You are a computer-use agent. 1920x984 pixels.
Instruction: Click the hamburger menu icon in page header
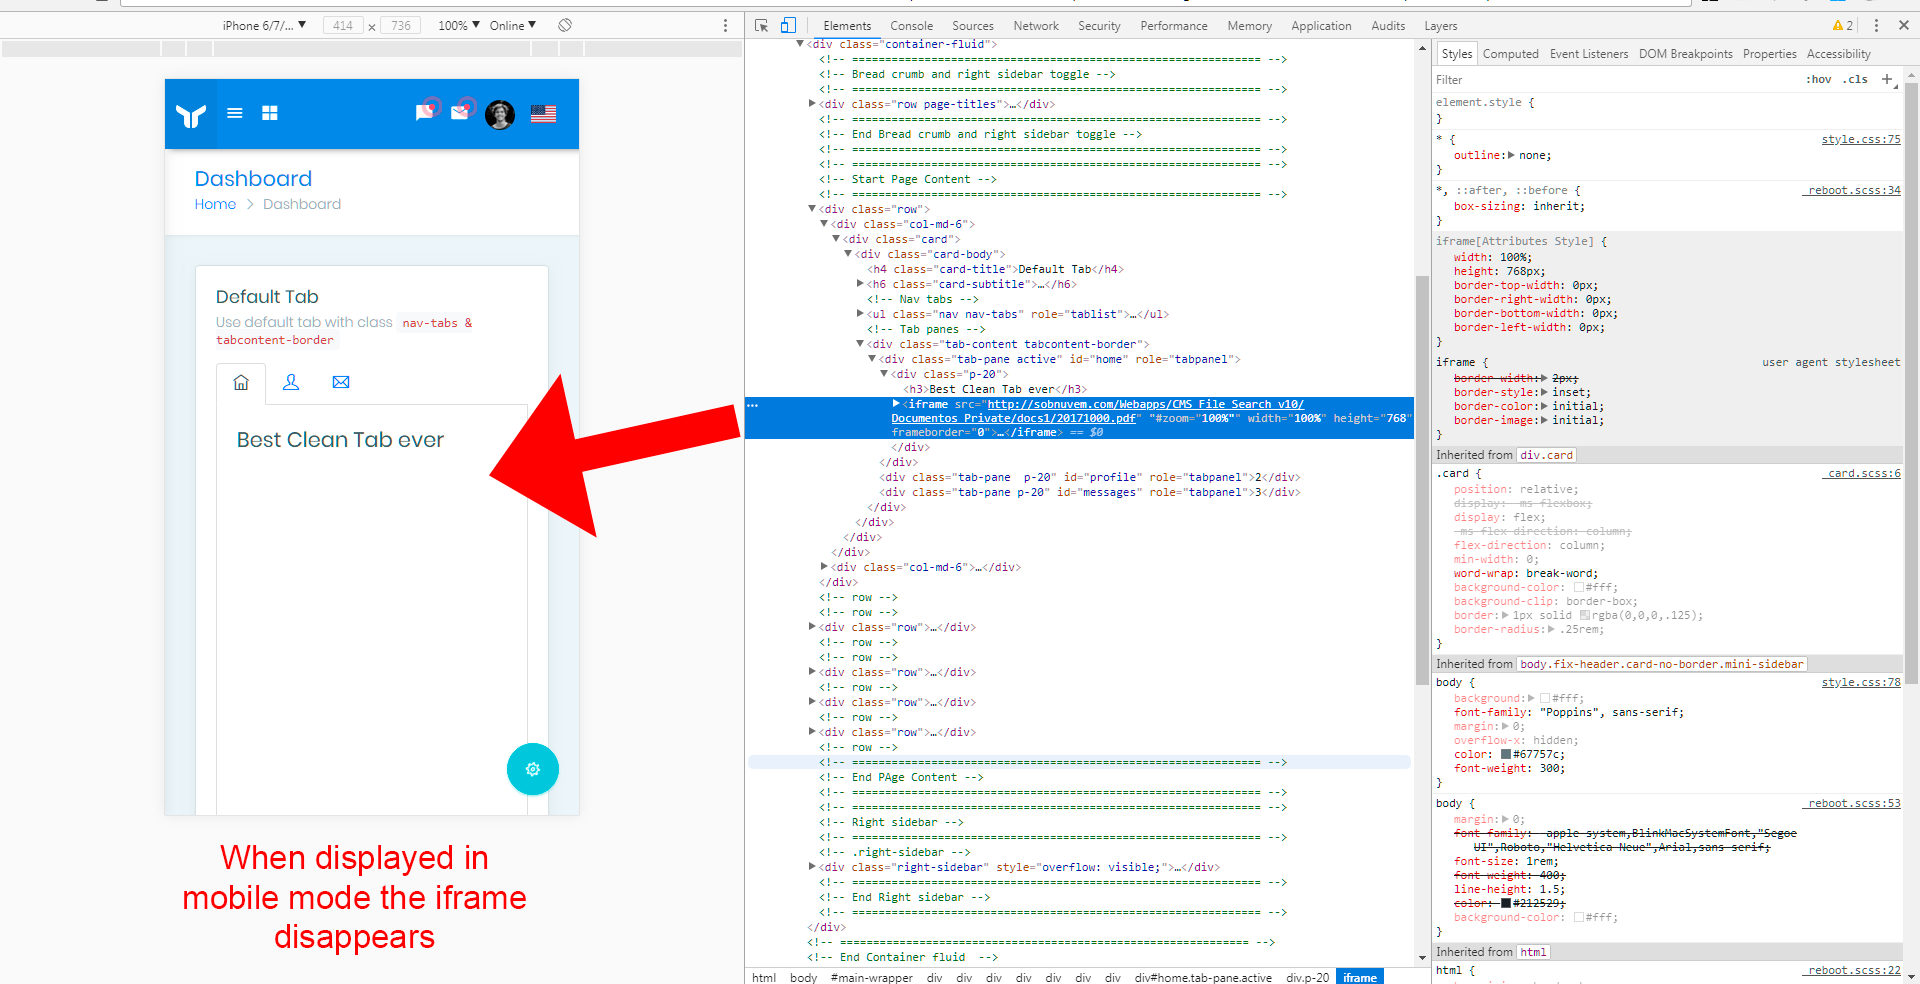coord(235,113)
